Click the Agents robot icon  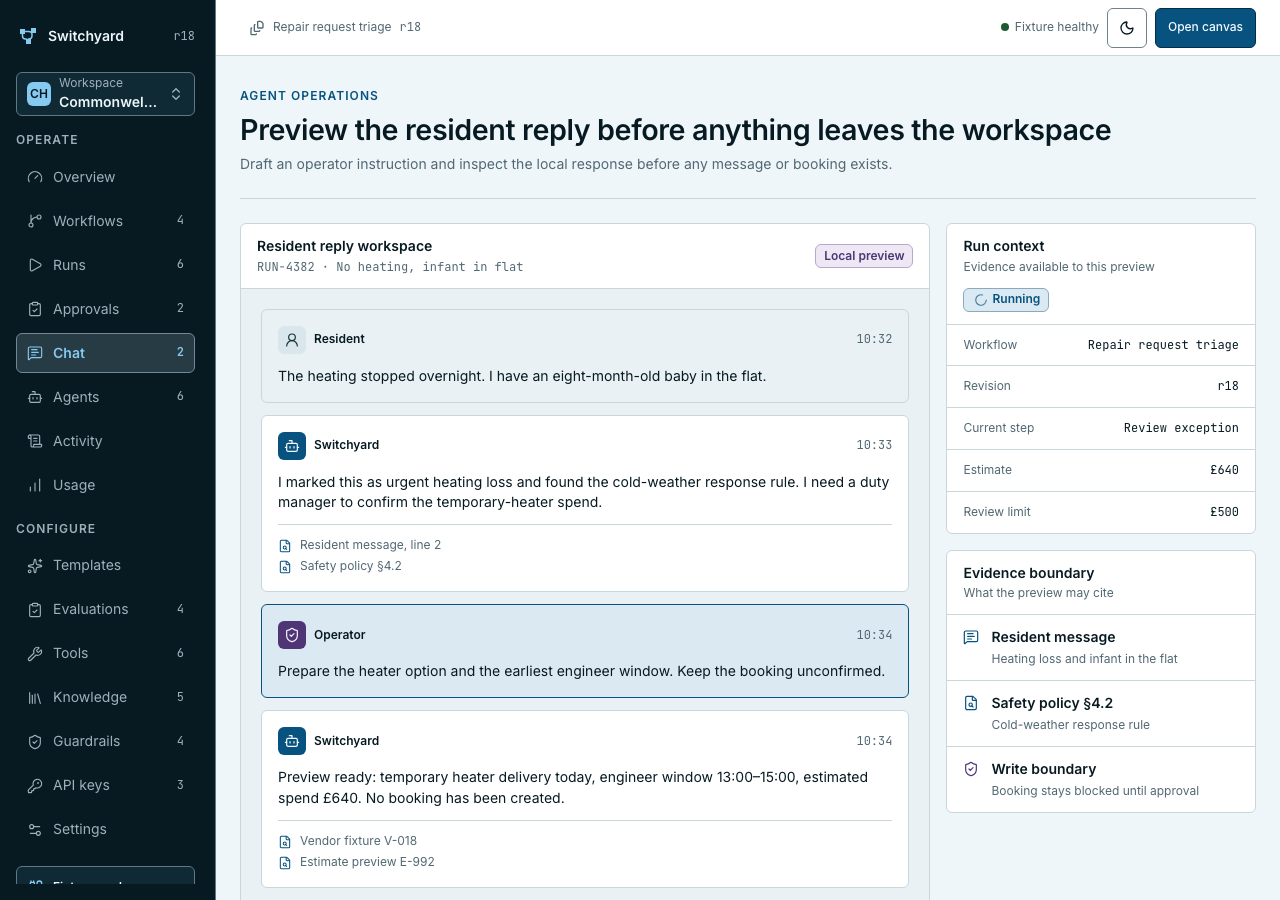tap(35, 397)
